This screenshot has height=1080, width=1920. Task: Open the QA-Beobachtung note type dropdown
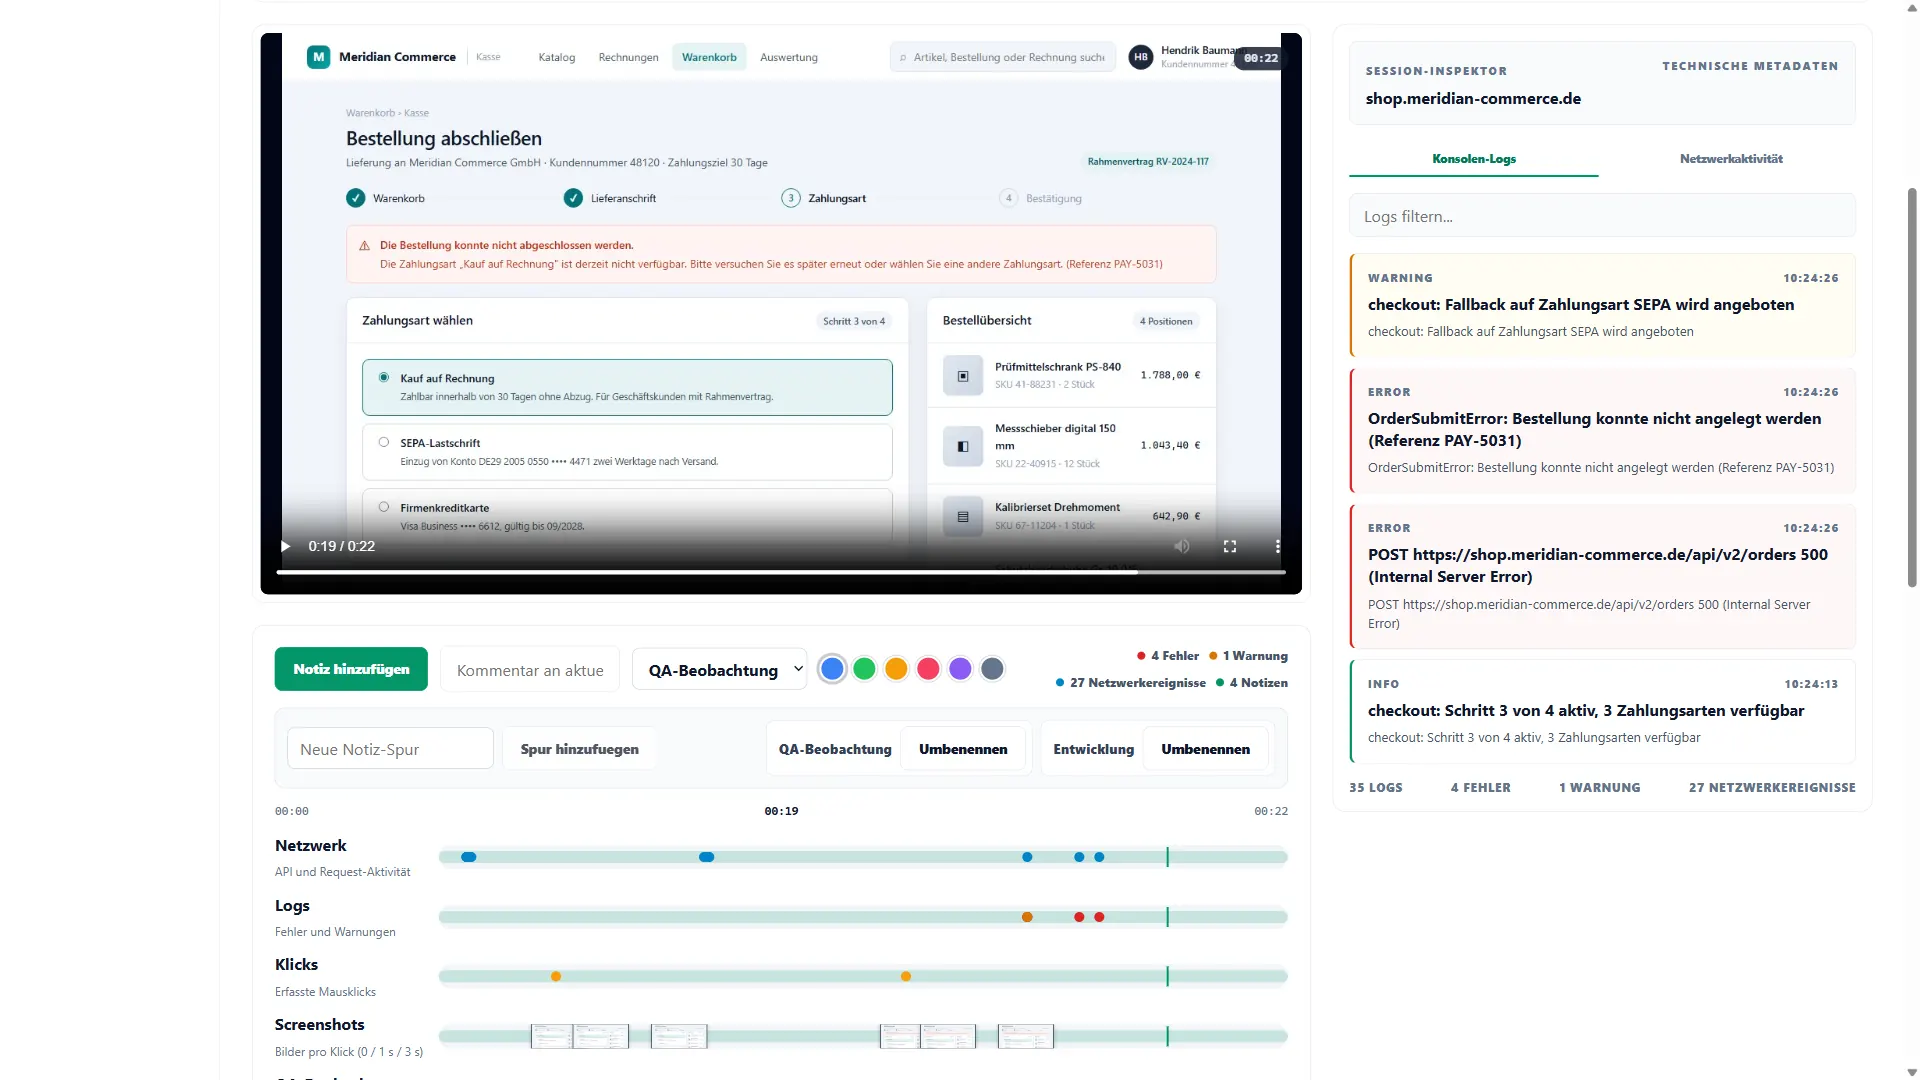[720, 670]
